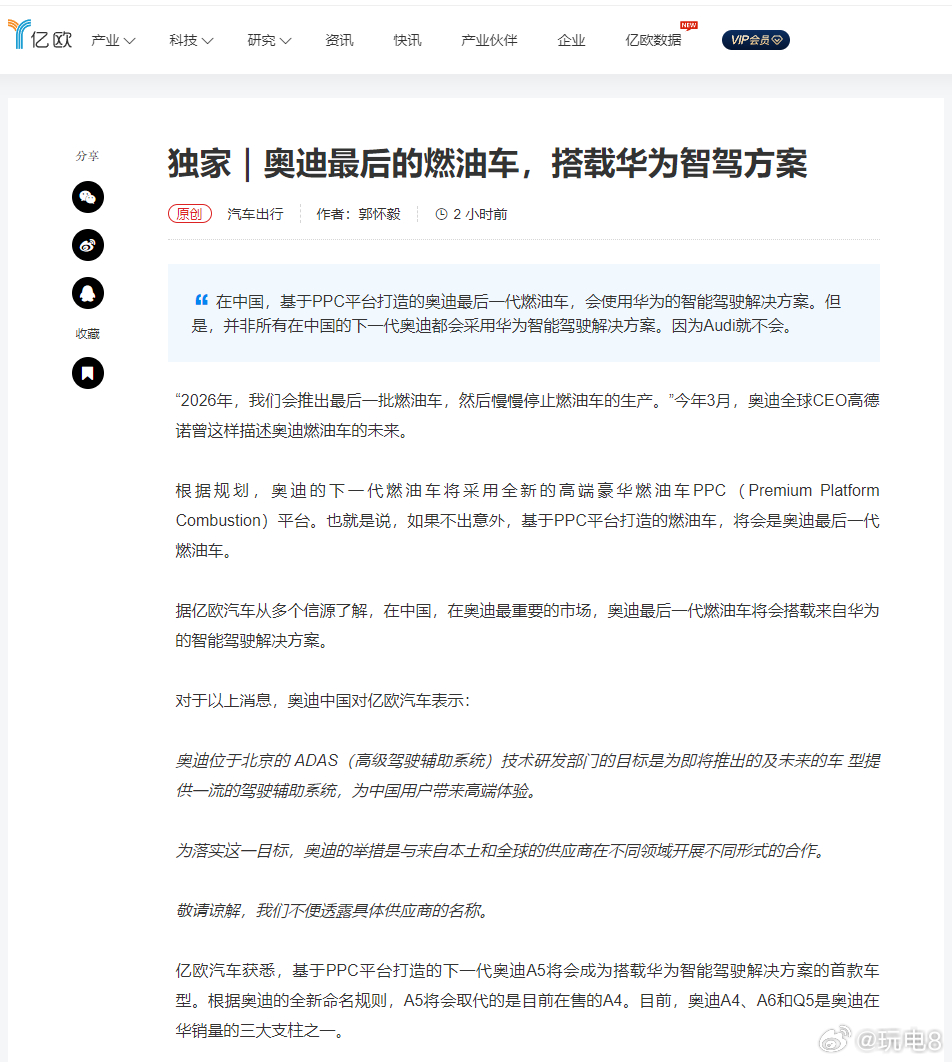Click italic line 为落实这一目标

pyautogui.click(x=502, y=851)
